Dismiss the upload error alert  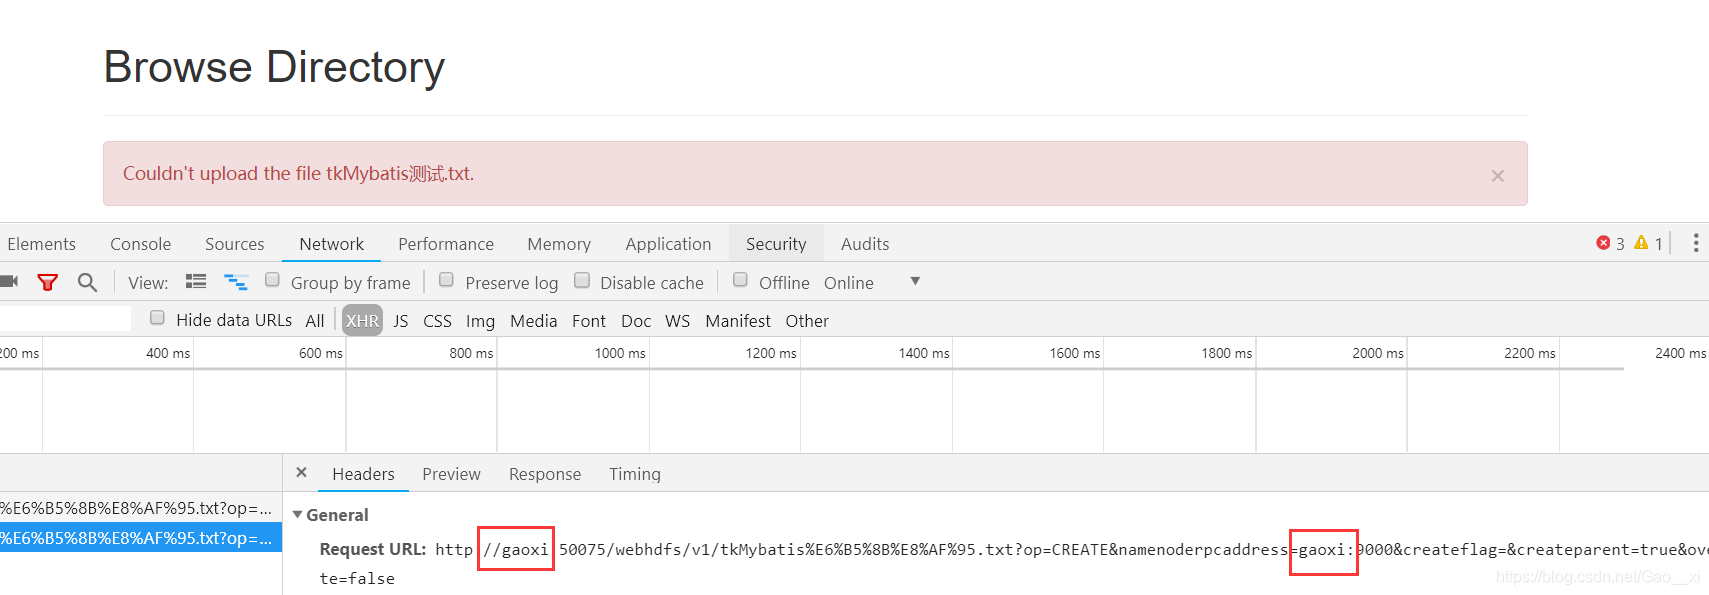click(x=1497, y=176)
